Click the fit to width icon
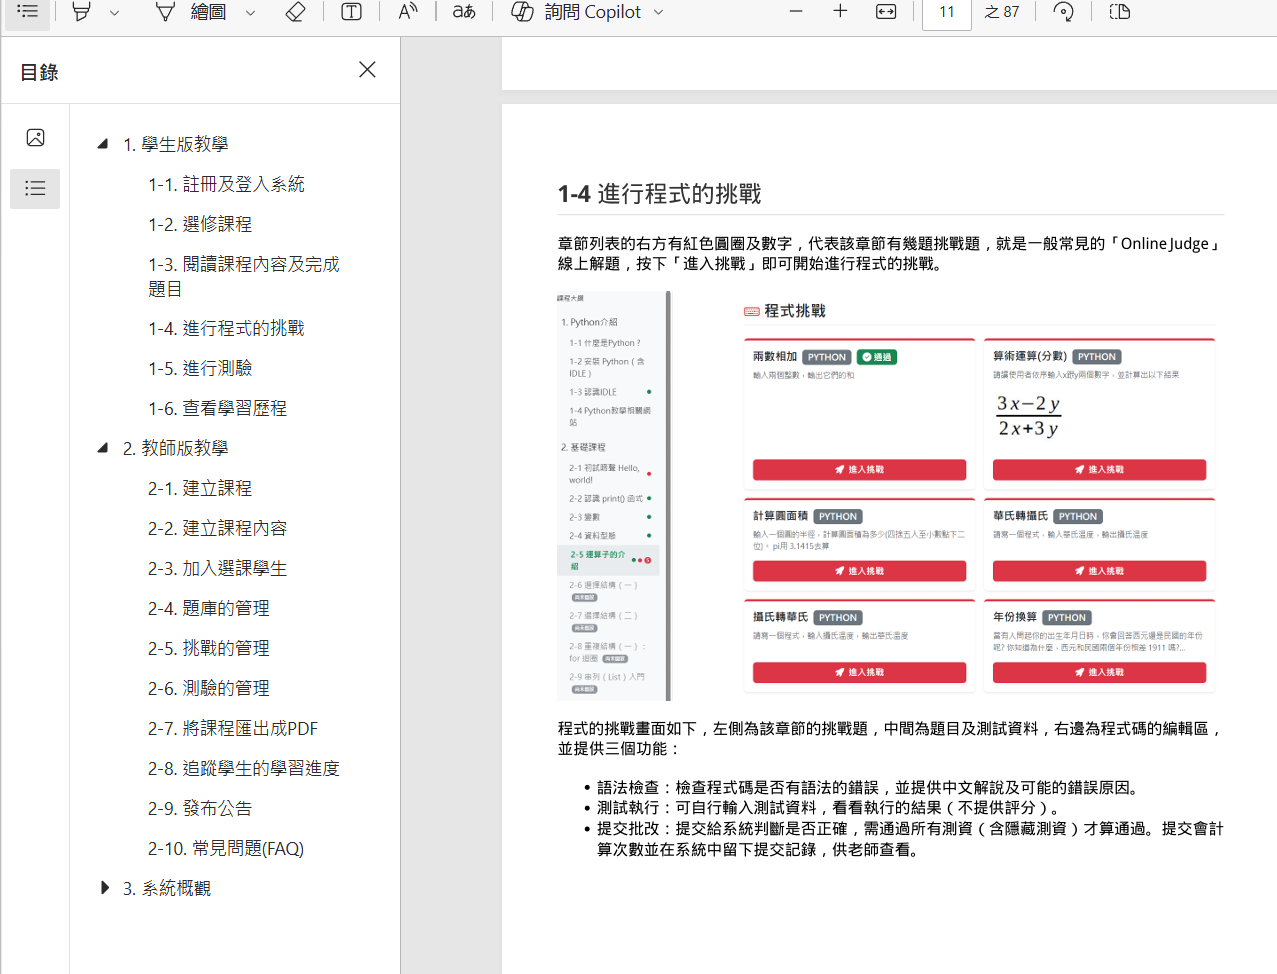1277x974 pixels. pyautogui.click(x=886, y=12)
